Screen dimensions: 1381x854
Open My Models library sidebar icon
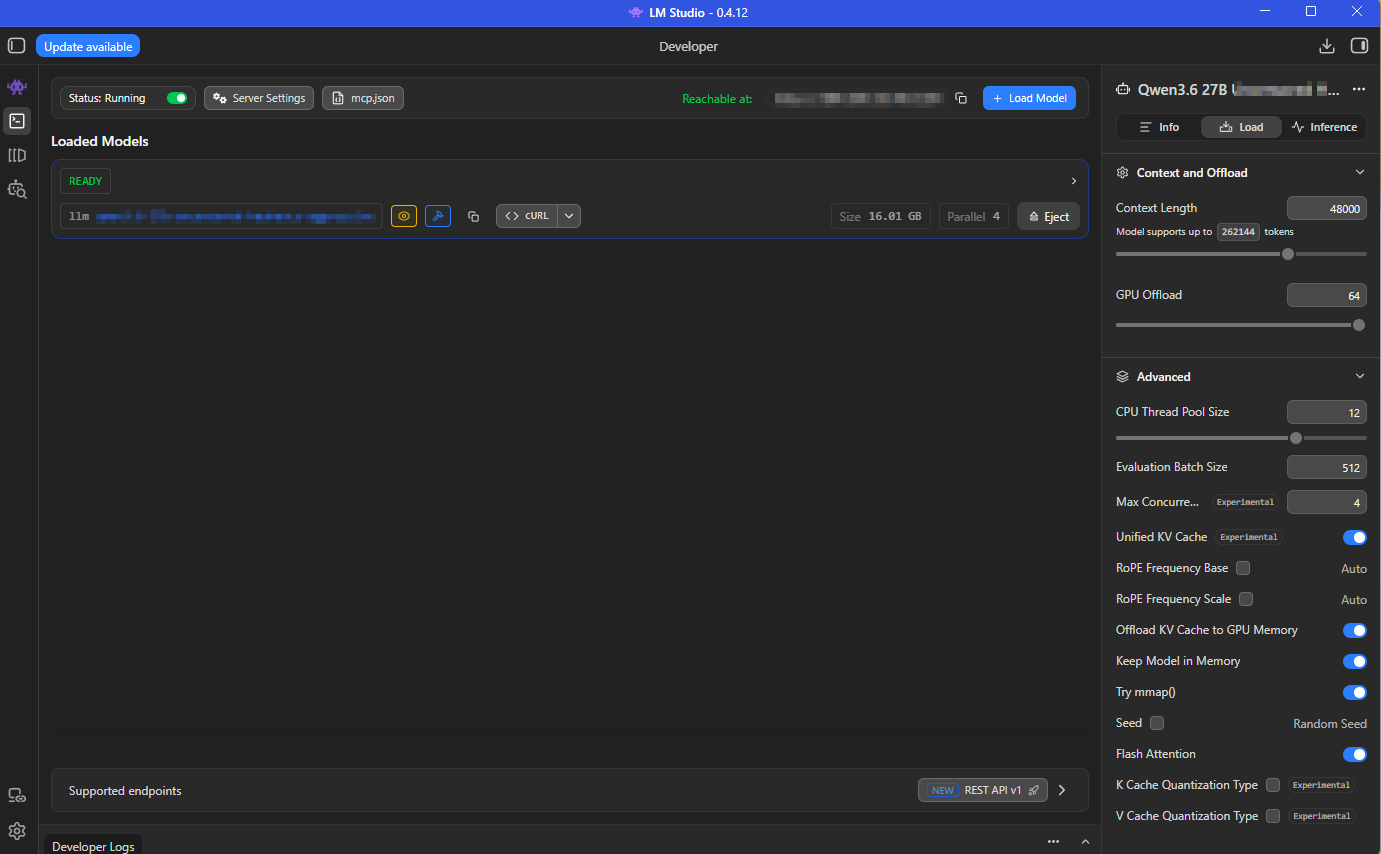pos(17,155)
